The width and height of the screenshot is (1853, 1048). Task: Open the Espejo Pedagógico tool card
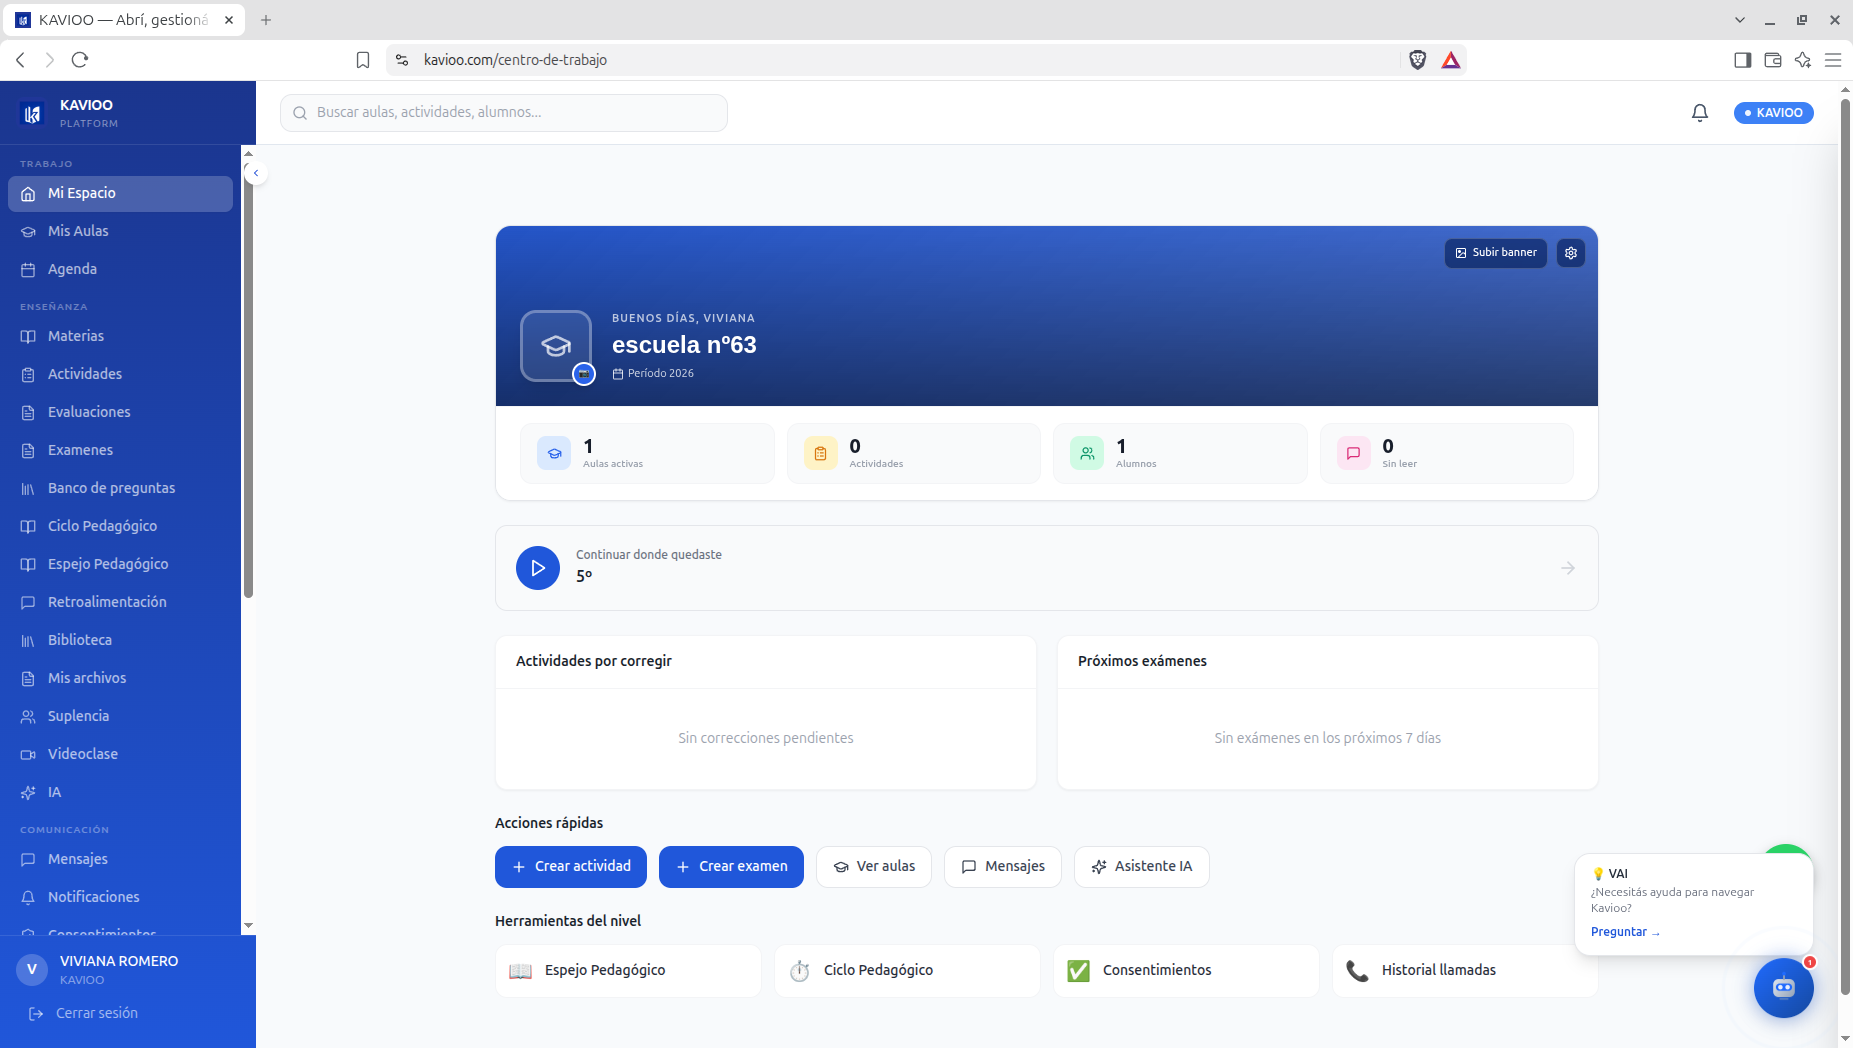pyautogui.click(x=628, y=971)
